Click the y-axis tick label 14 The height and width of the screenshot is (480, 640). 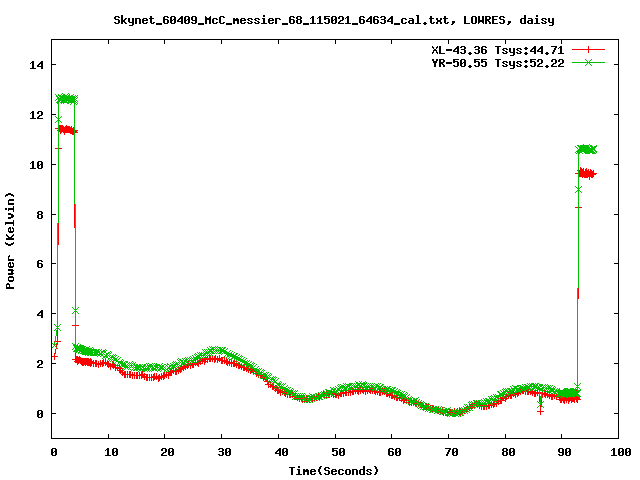(37, 65)
